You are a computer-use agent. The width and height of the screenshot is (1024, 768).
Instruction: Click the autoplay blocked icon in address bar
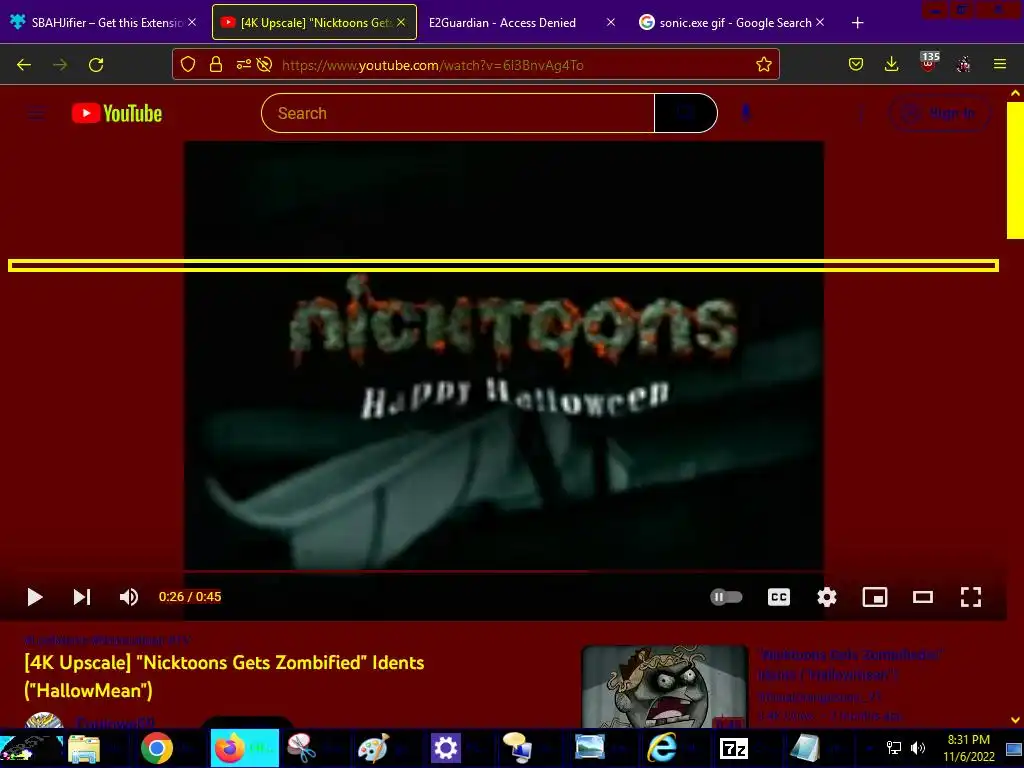[x=264, y=64]
